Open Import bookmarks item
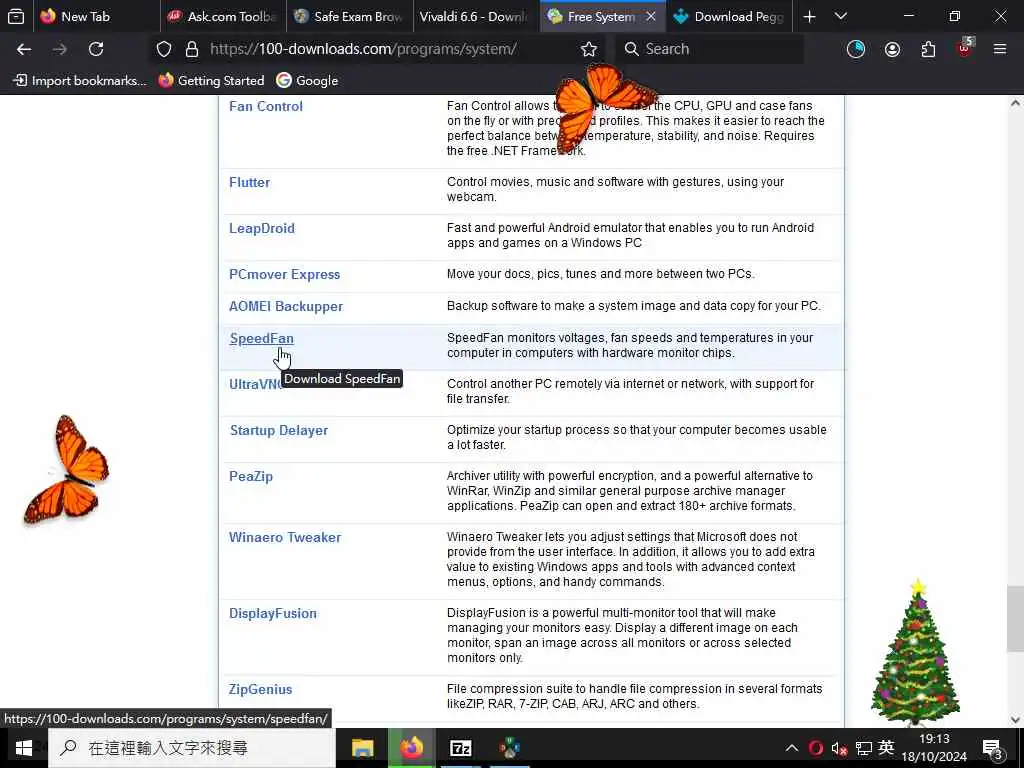The height and width of the screenshot is (768, 1024). pos(80,80)
